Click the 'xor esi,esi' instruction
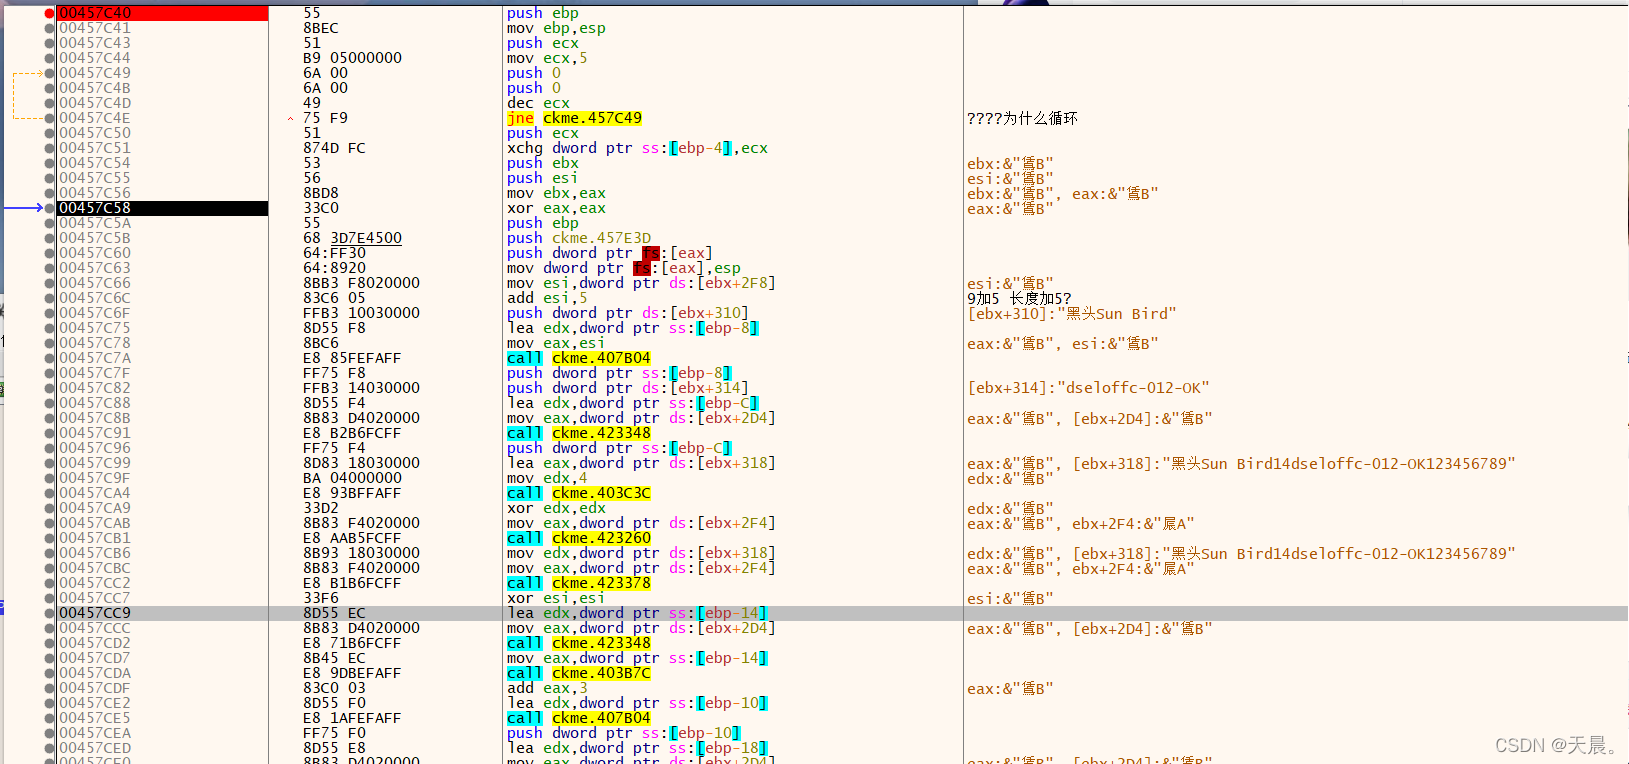 (x=556, y=598)
